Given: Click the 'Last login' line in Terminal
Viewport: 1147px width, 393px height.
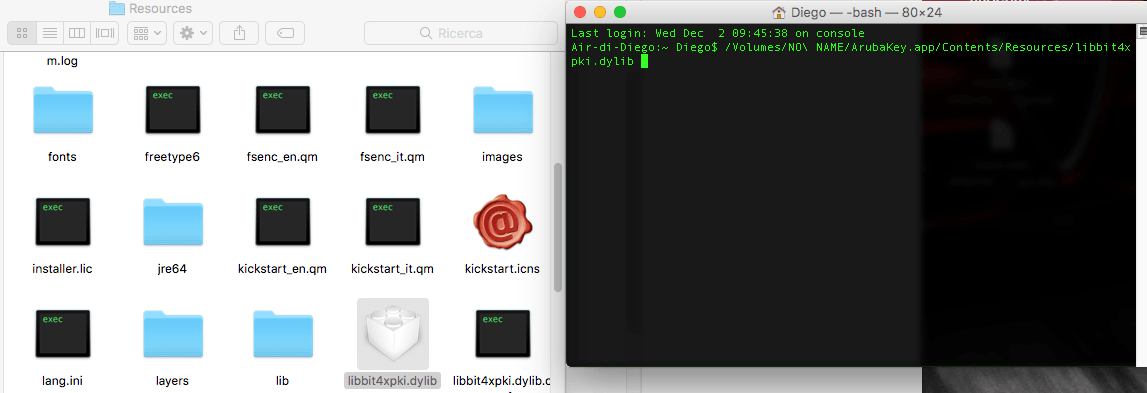Looking at the screenshot, I should click(718, 33).
